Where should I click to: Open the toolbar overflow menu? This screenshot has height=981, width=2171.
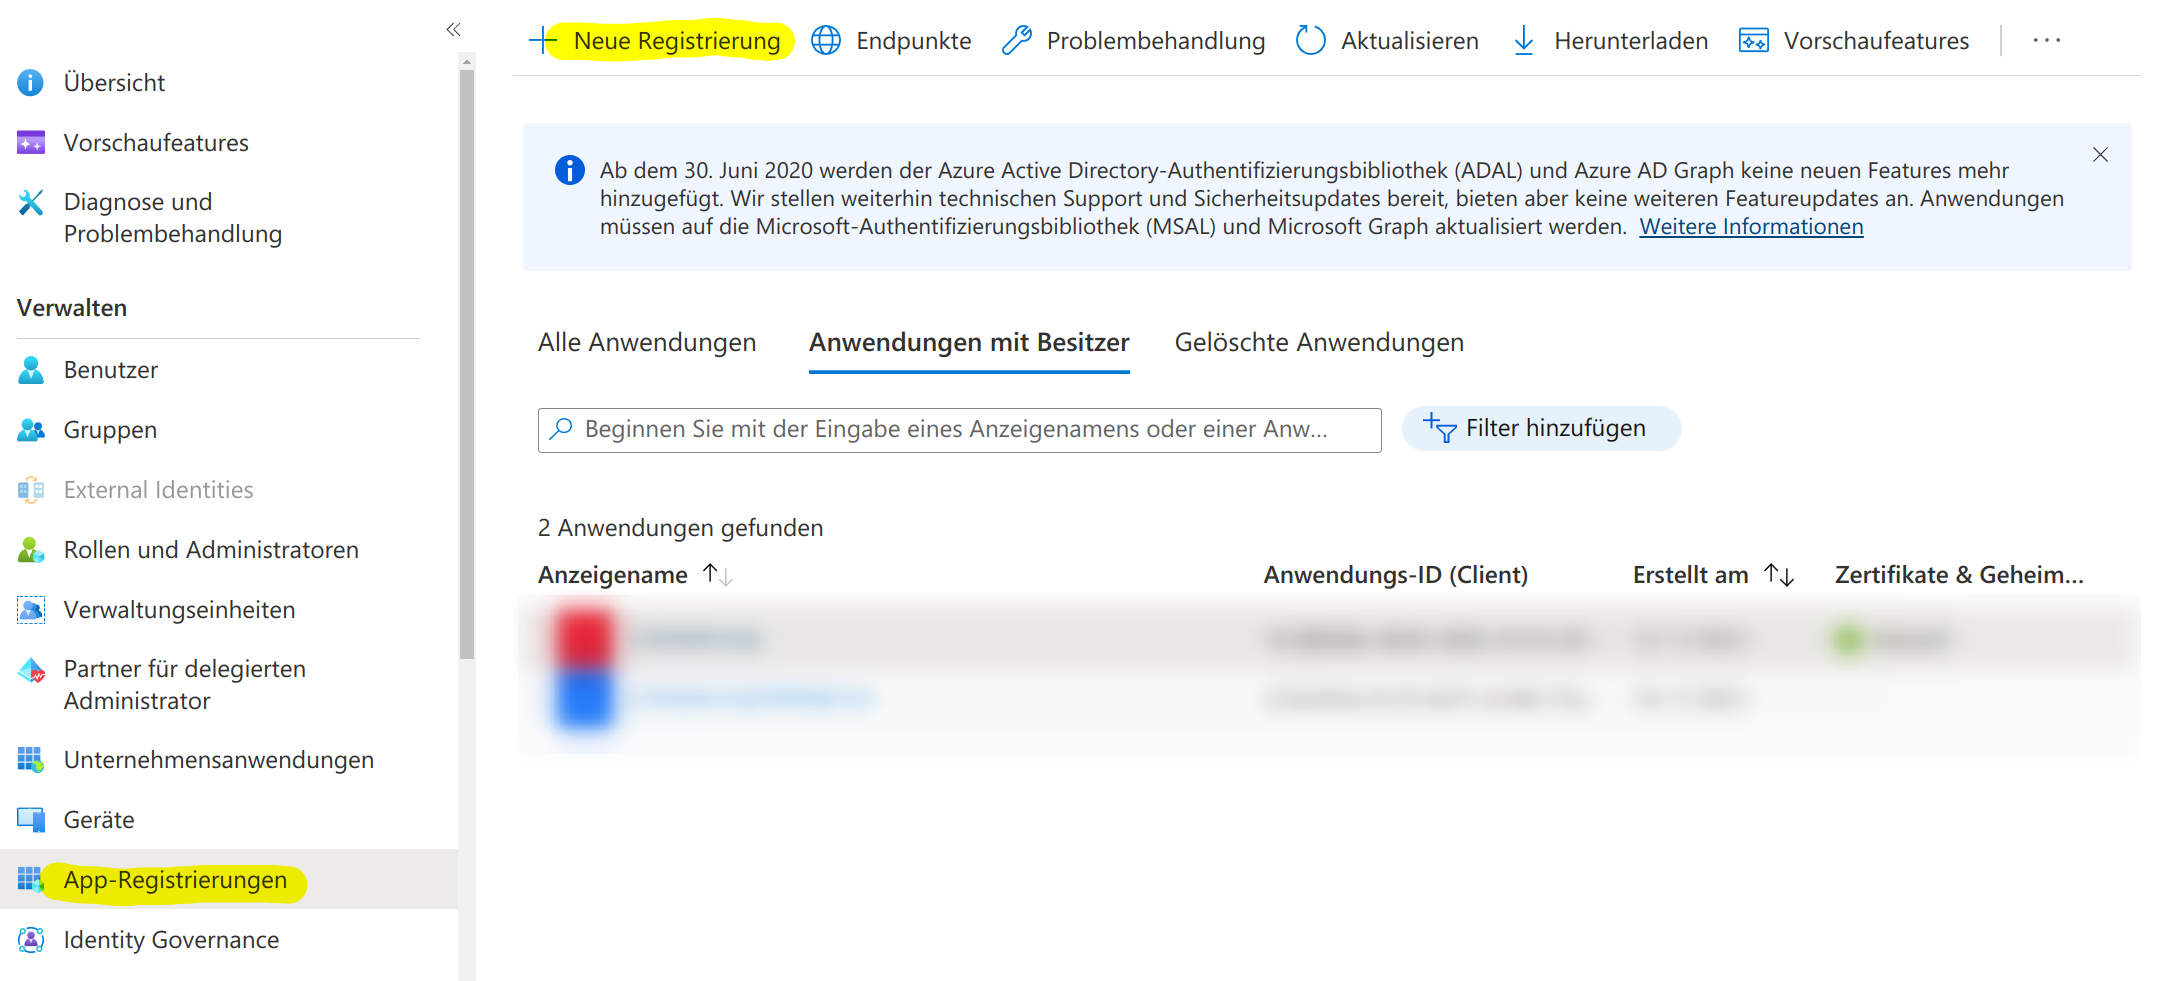[2047, 40]
